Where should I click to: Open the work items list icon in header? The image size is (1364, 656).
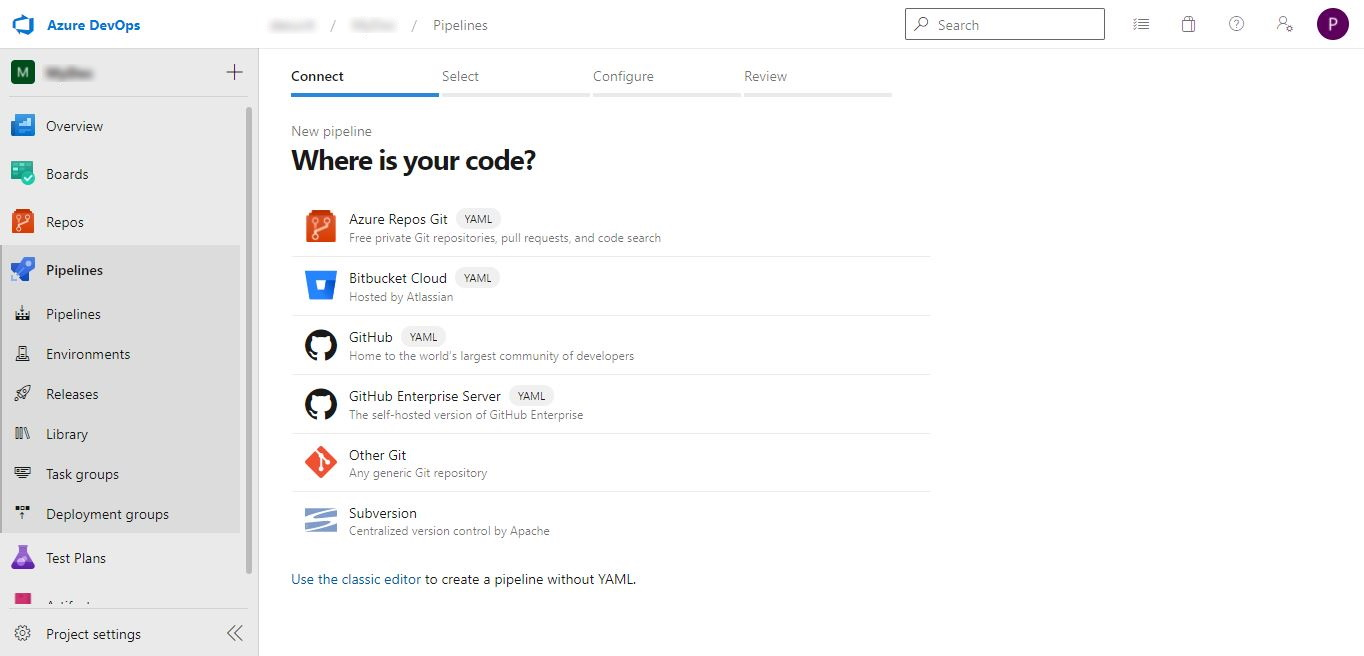pyautogui.click(x=1141, y=25)
